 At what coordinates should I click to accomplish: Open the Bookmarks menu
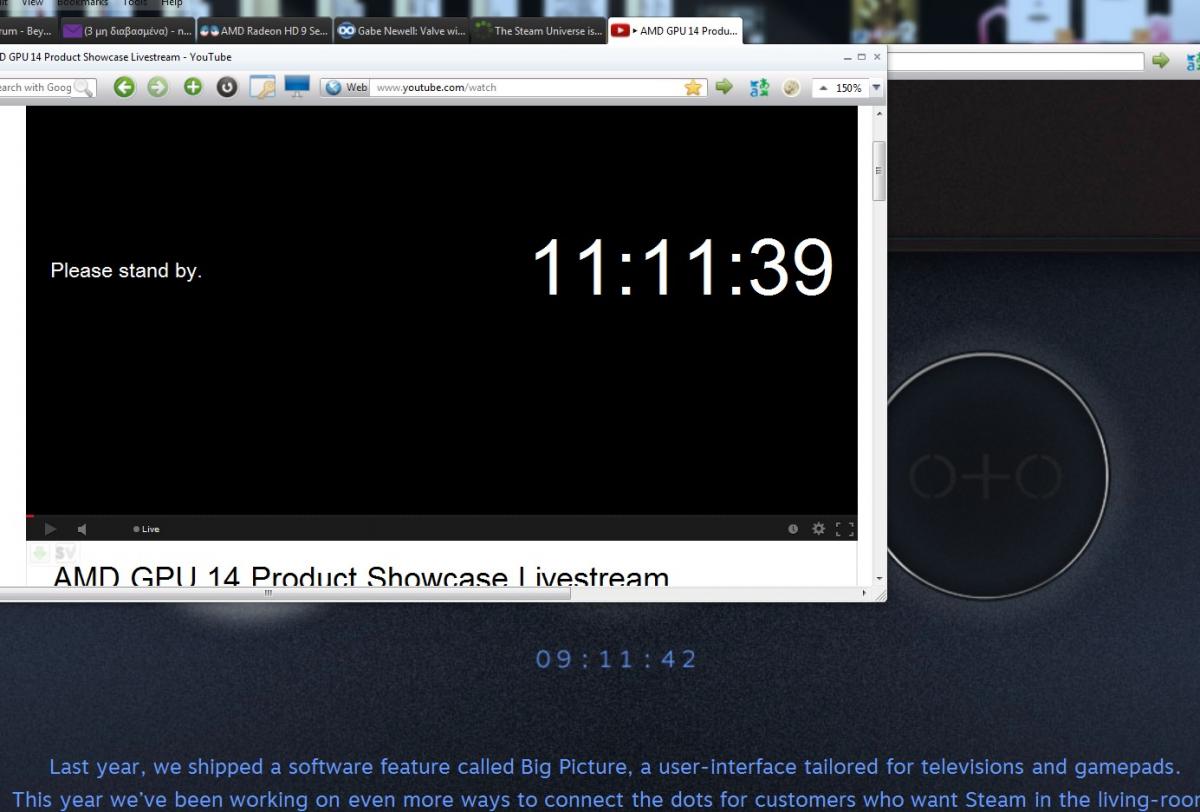pos(83,4)
